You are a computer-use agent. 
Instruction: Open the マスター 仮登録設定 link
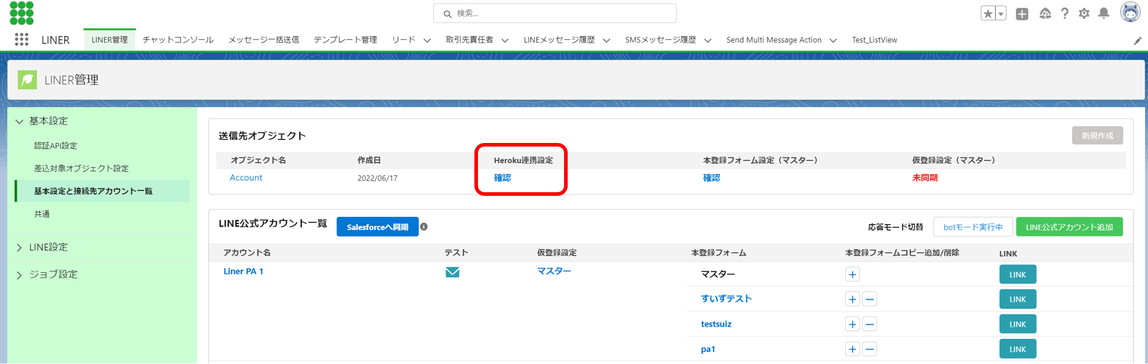tap(554, 271)
